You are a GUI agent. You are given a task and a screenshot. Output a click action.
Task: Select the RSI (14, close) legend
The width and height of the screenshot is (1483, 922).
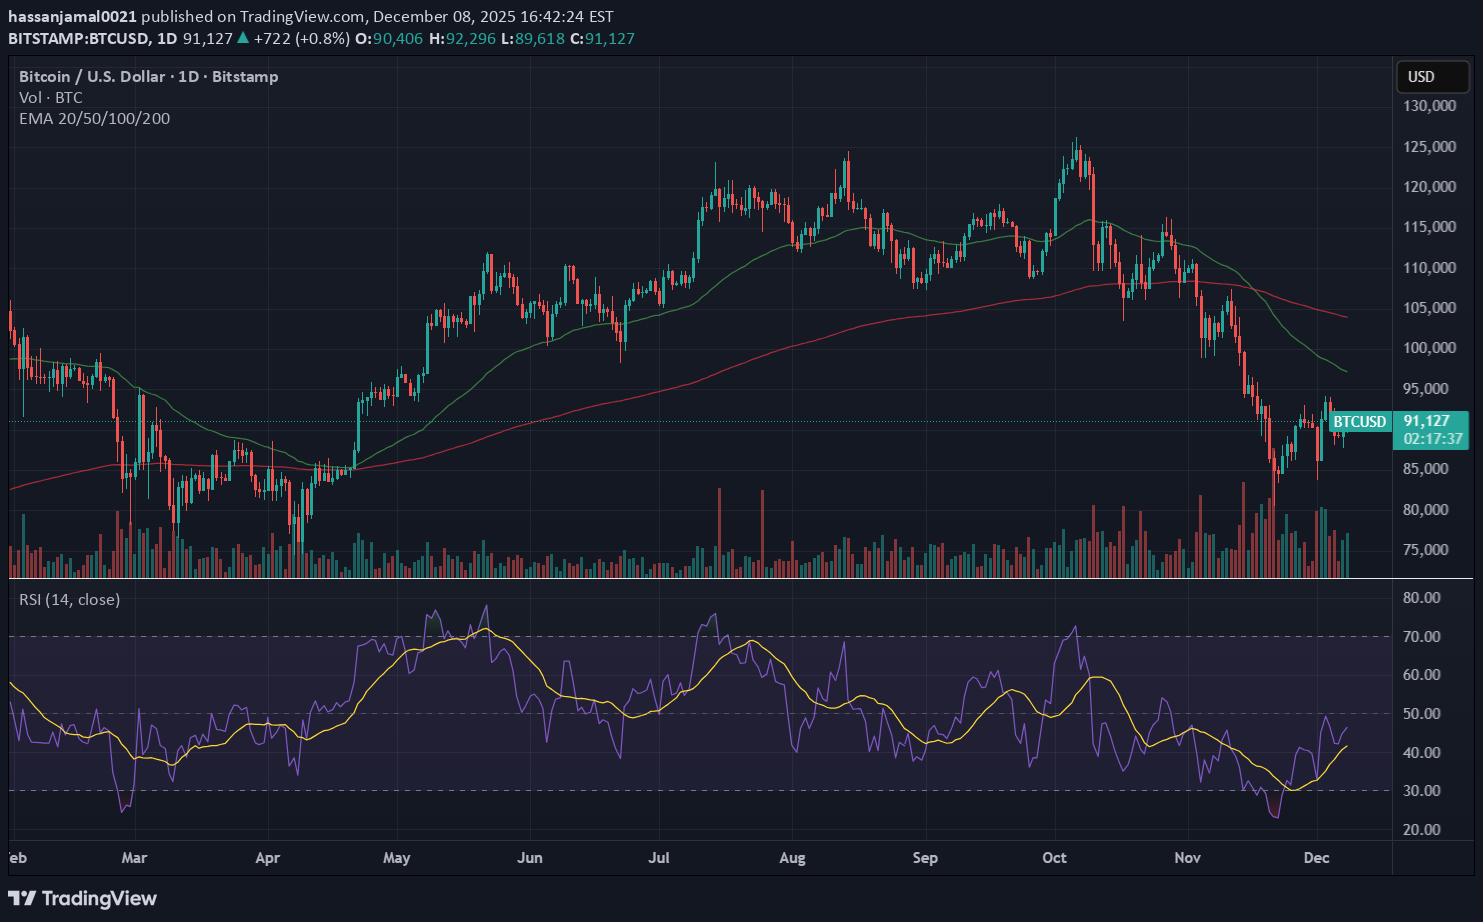coord(70,600)
